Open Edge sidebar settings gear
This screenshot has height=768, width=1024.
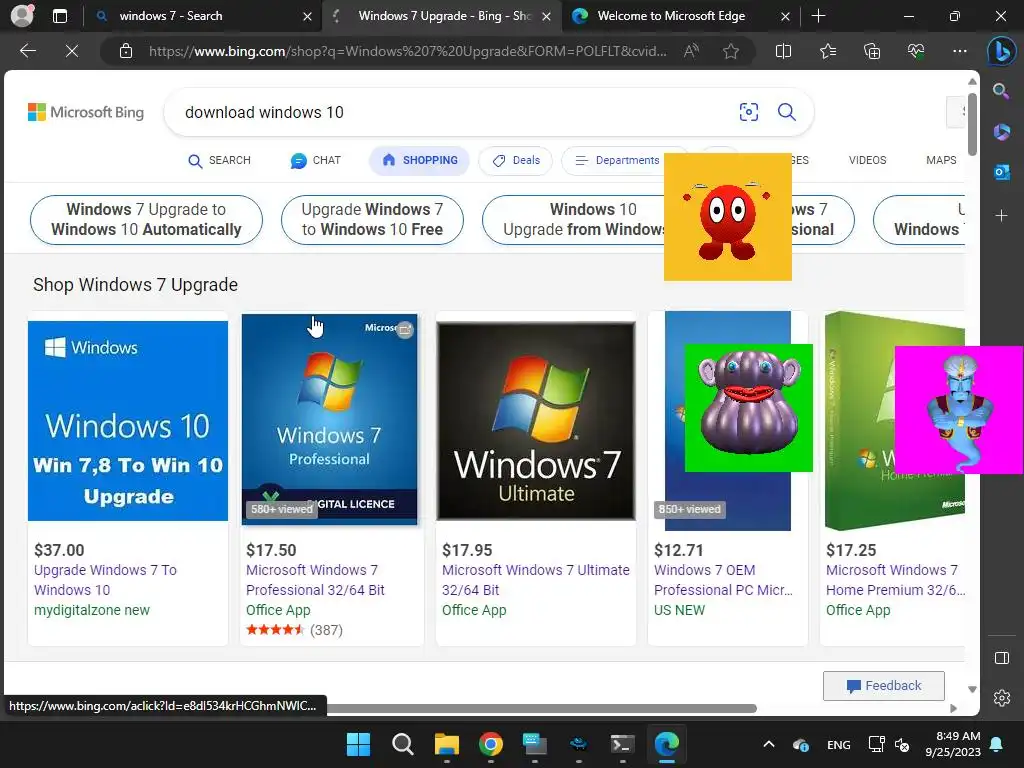coord(1001,698)
